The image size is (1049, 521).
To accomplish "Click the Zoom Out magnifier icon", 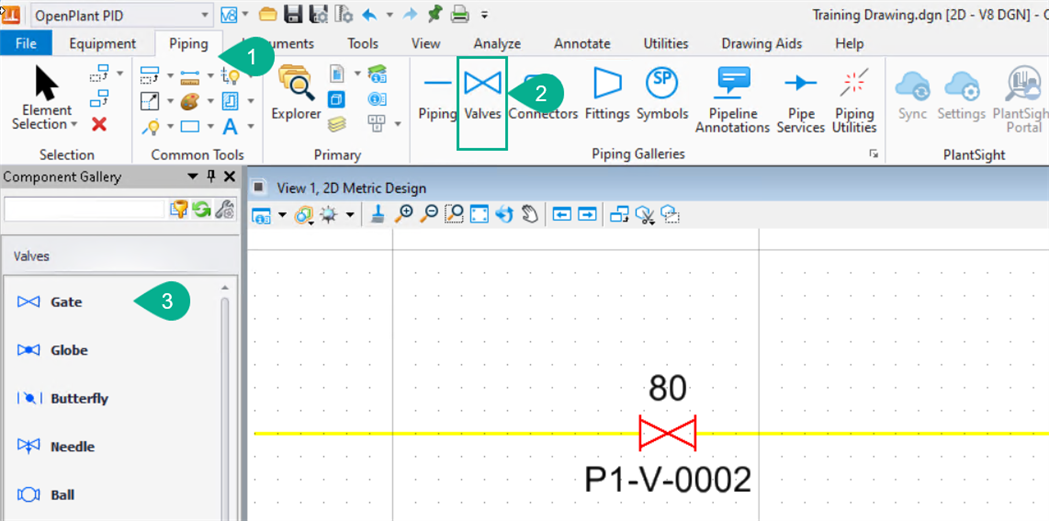I will point(429,214).
